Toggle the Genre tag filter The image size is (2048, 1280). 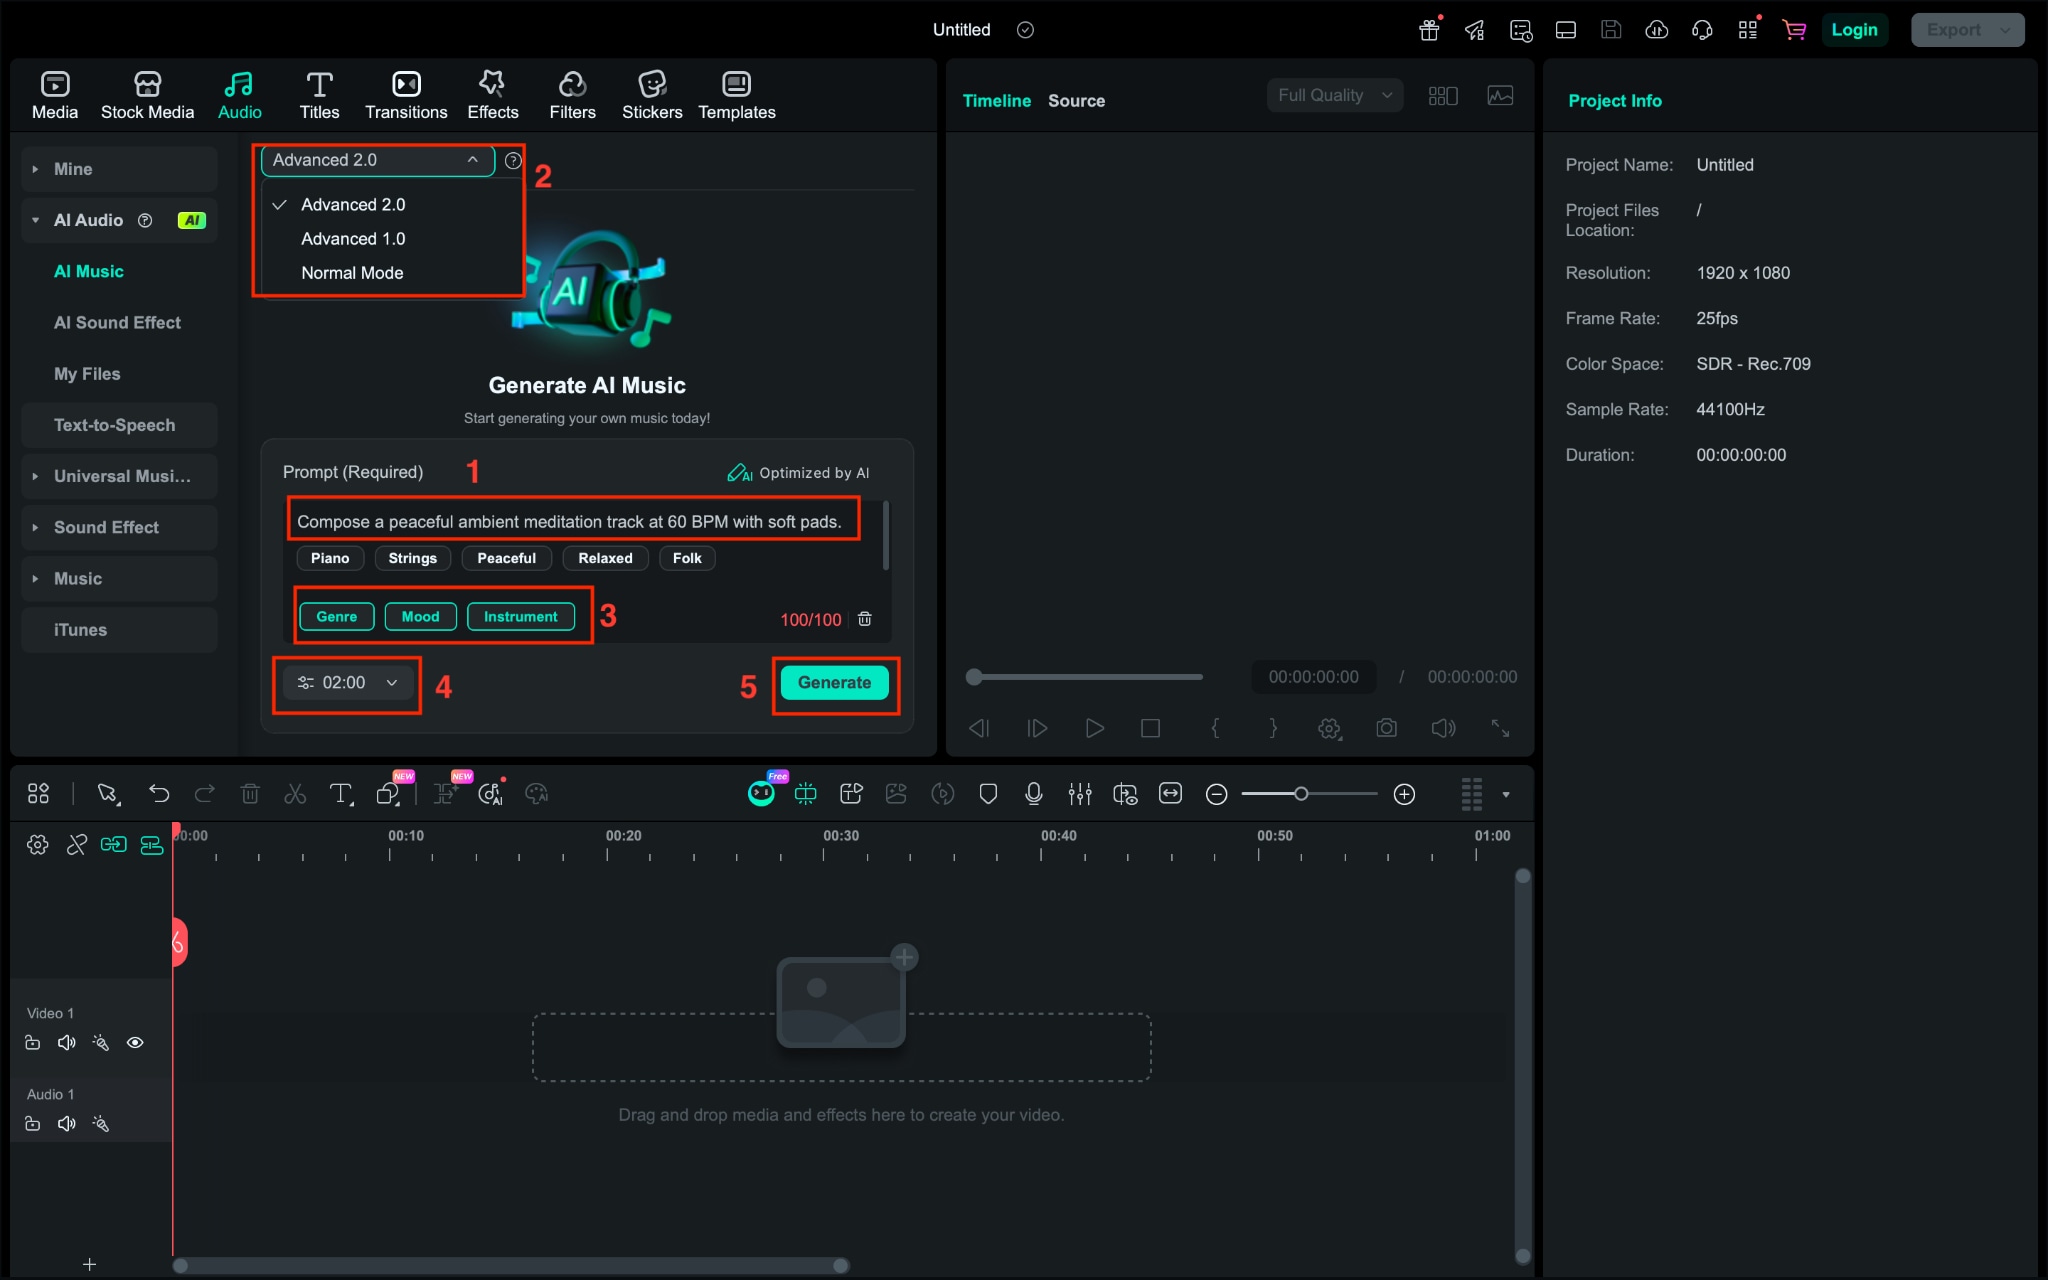(337, 616)
